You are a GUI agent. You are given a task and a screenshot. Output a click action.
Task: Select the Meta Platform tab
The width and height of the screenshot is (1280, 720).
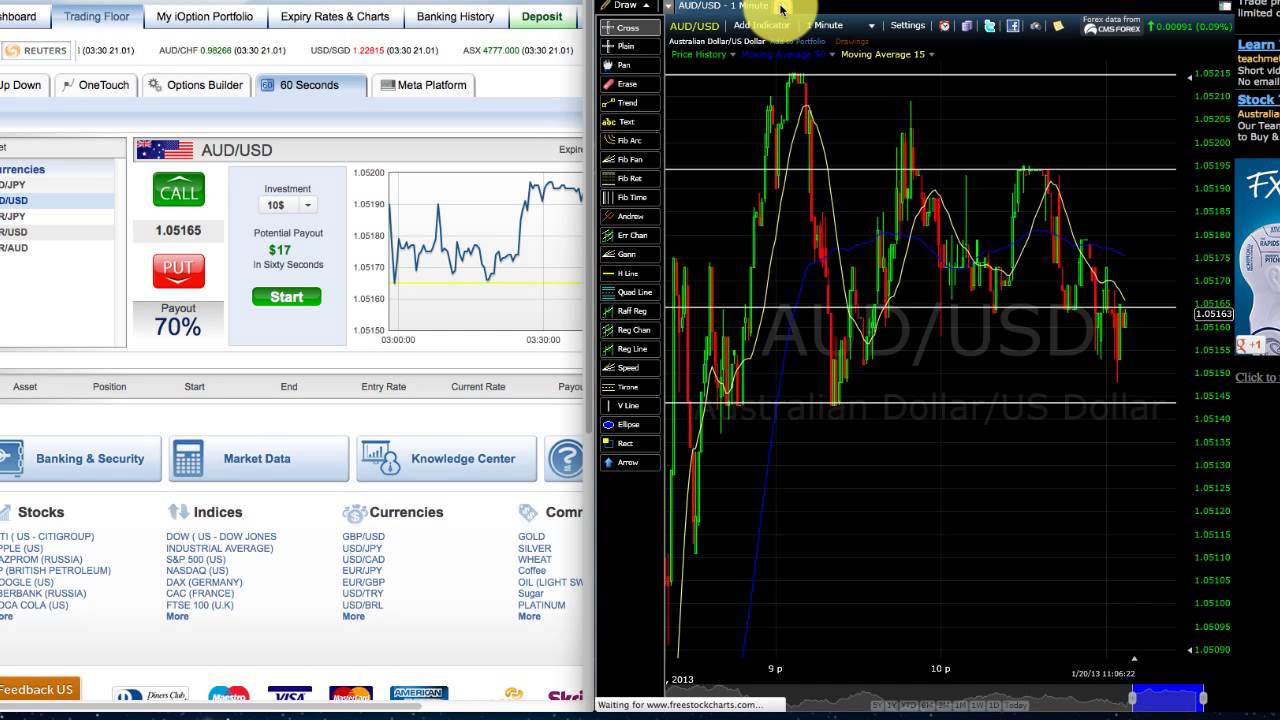tap(424, 85)
